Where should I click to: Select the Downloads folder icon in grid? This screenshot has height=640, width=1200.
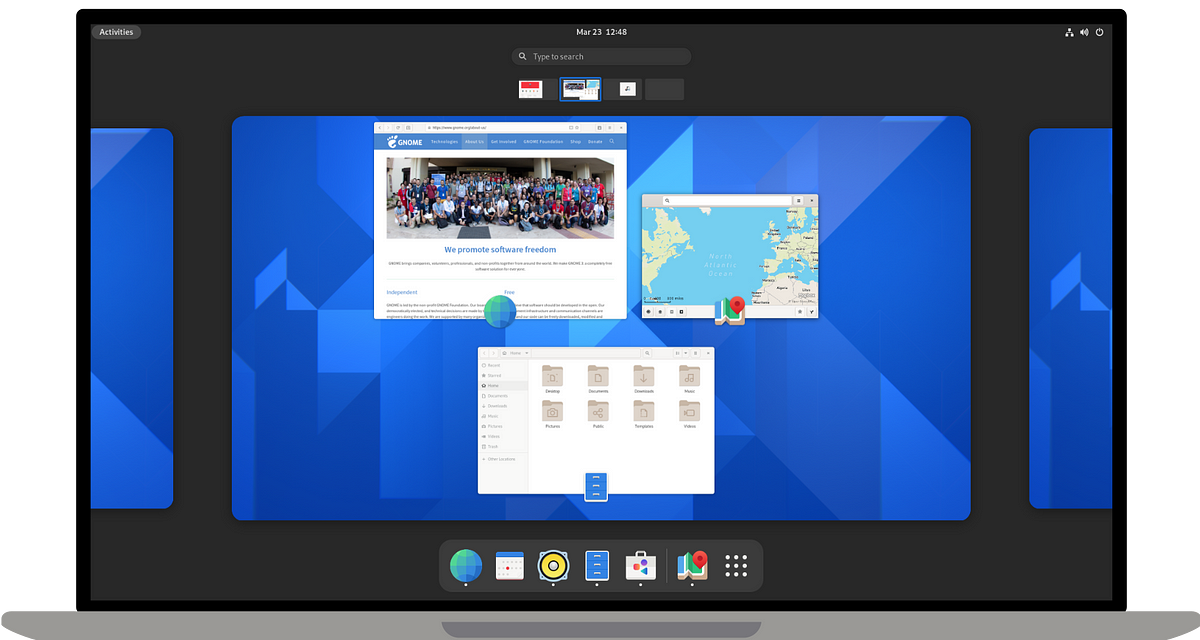(644, 376)
